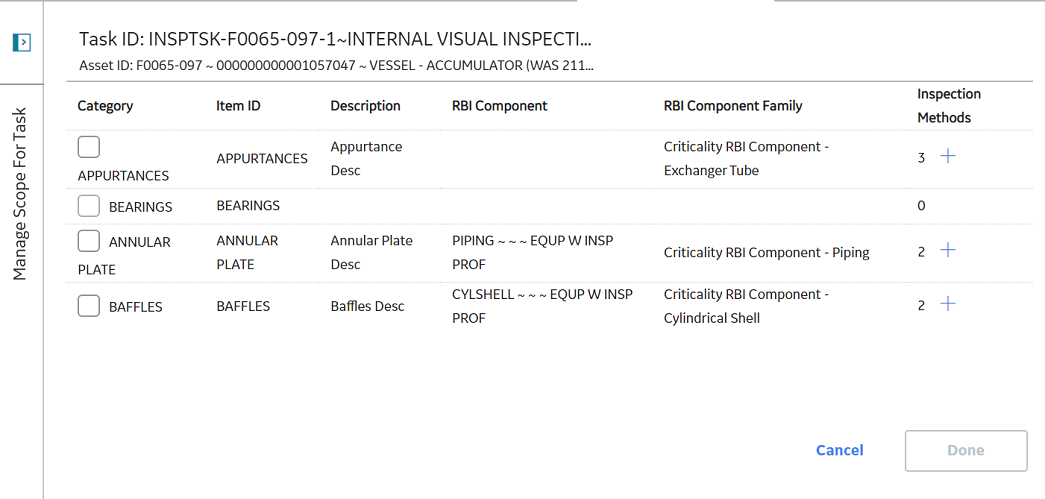The image size is (1045, 499).
Task: Select the Criticality RBI Component - Piping cell
Action: 766,252
